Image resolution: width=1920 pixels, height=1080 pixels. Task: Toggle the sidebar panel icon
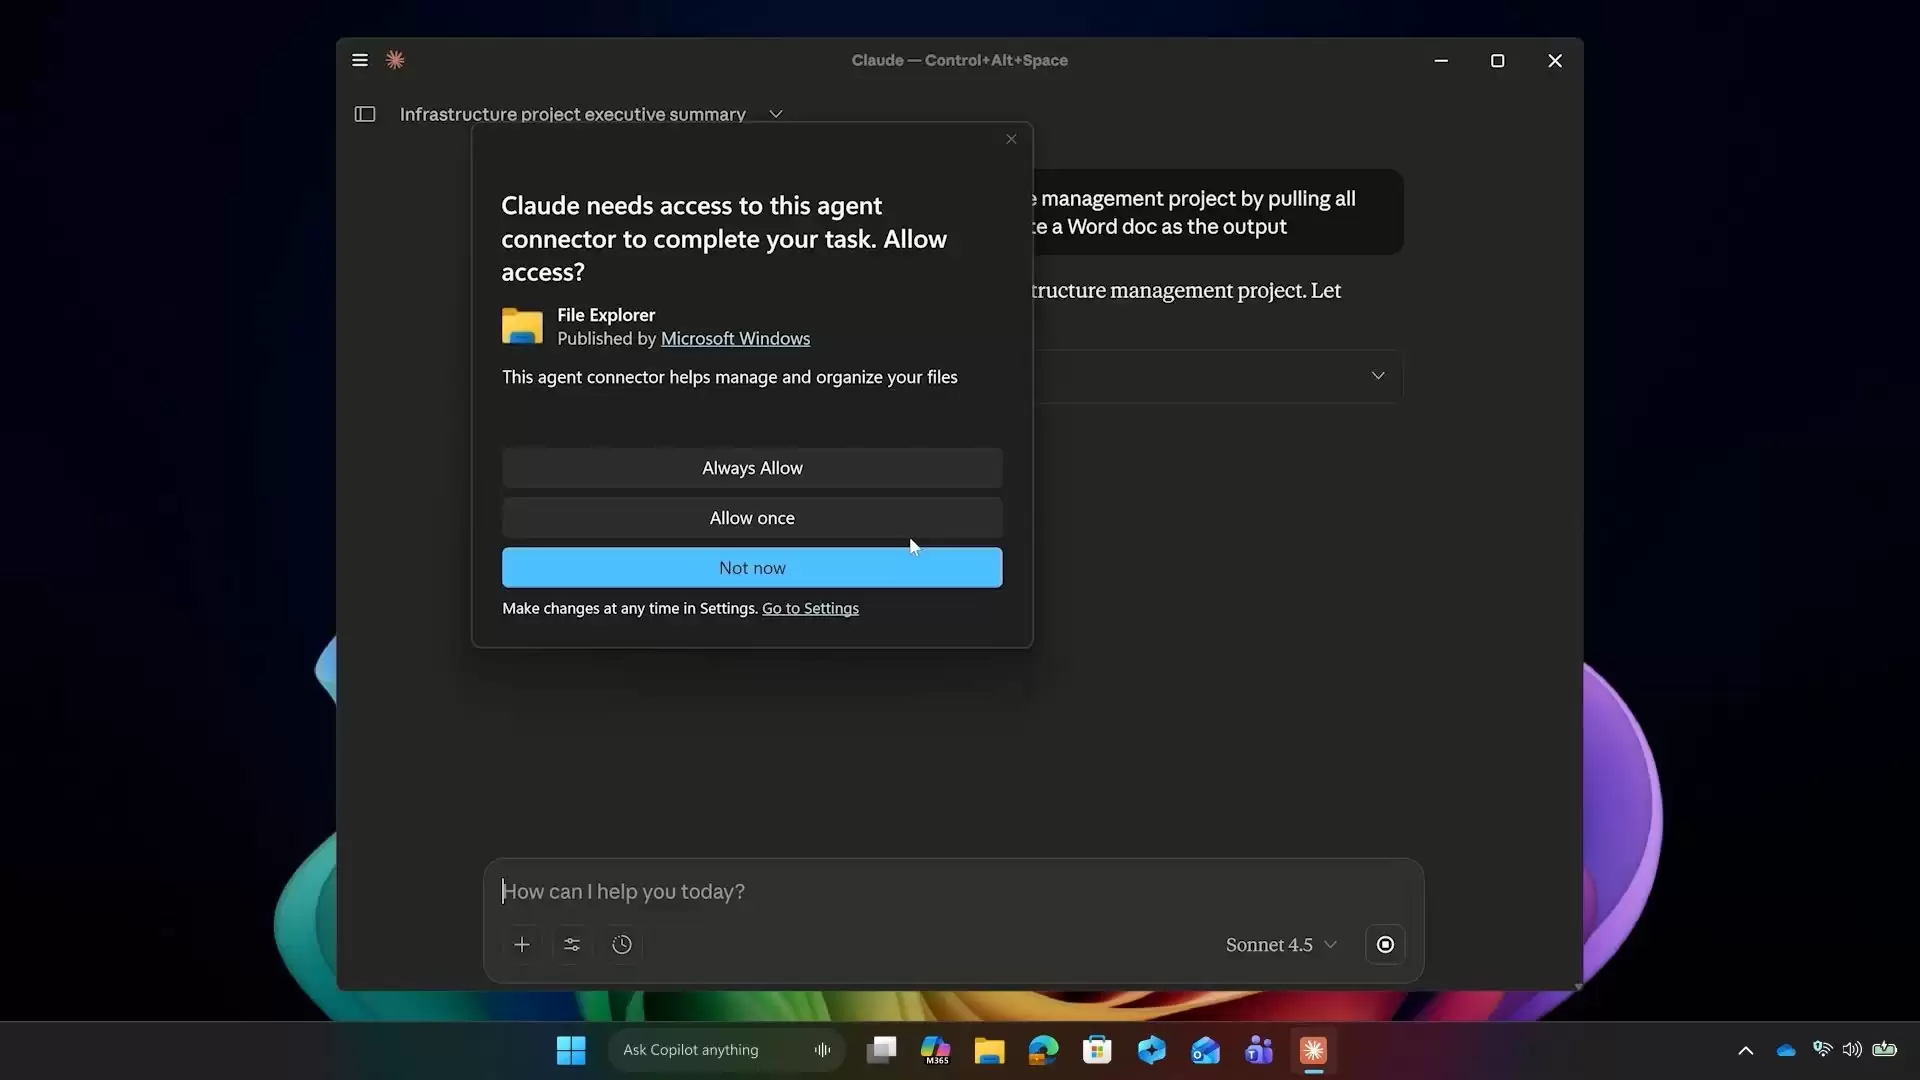pos(365,113)
